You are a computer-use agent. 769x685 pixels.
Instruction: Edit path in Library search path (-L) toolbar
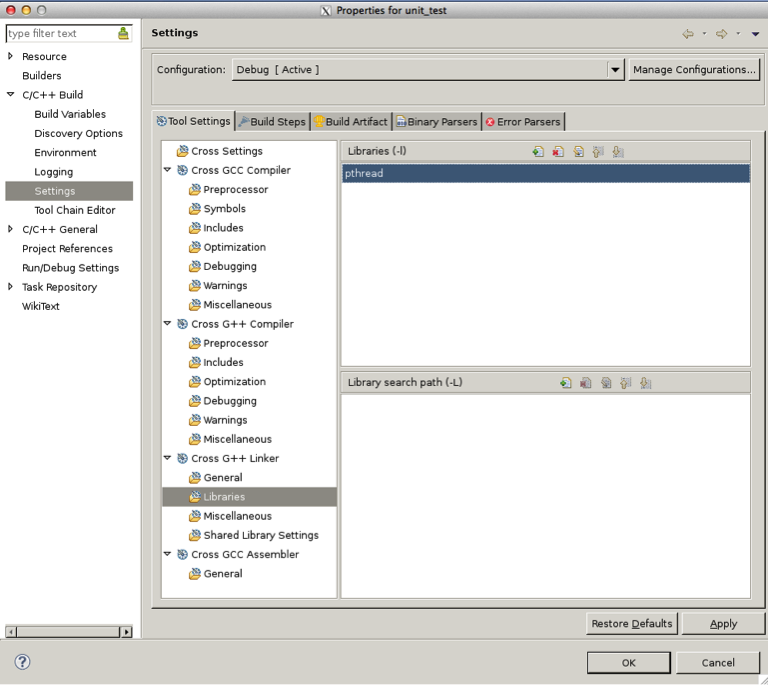pyautogui.click(x=606, y=383)
